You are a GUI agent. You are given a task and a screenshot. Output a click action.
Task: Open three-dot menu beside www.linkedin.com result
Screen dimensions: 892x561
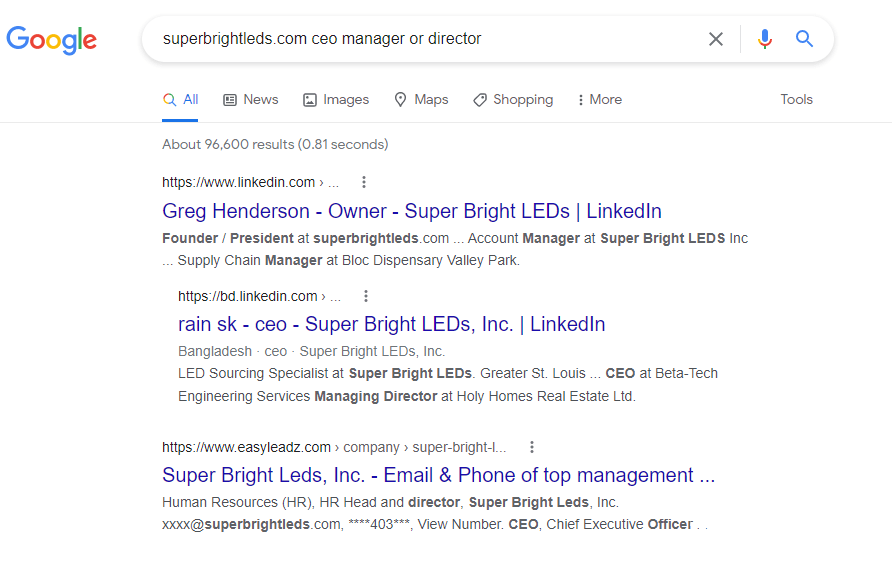point(364,182)
